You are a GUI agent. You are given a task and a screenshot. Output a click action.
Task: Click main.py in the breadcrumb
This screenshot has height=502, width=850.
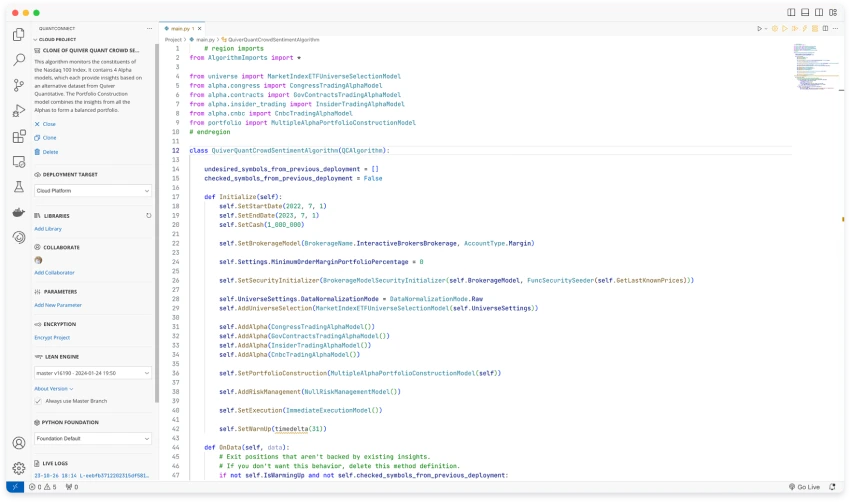tap(205, 40)
